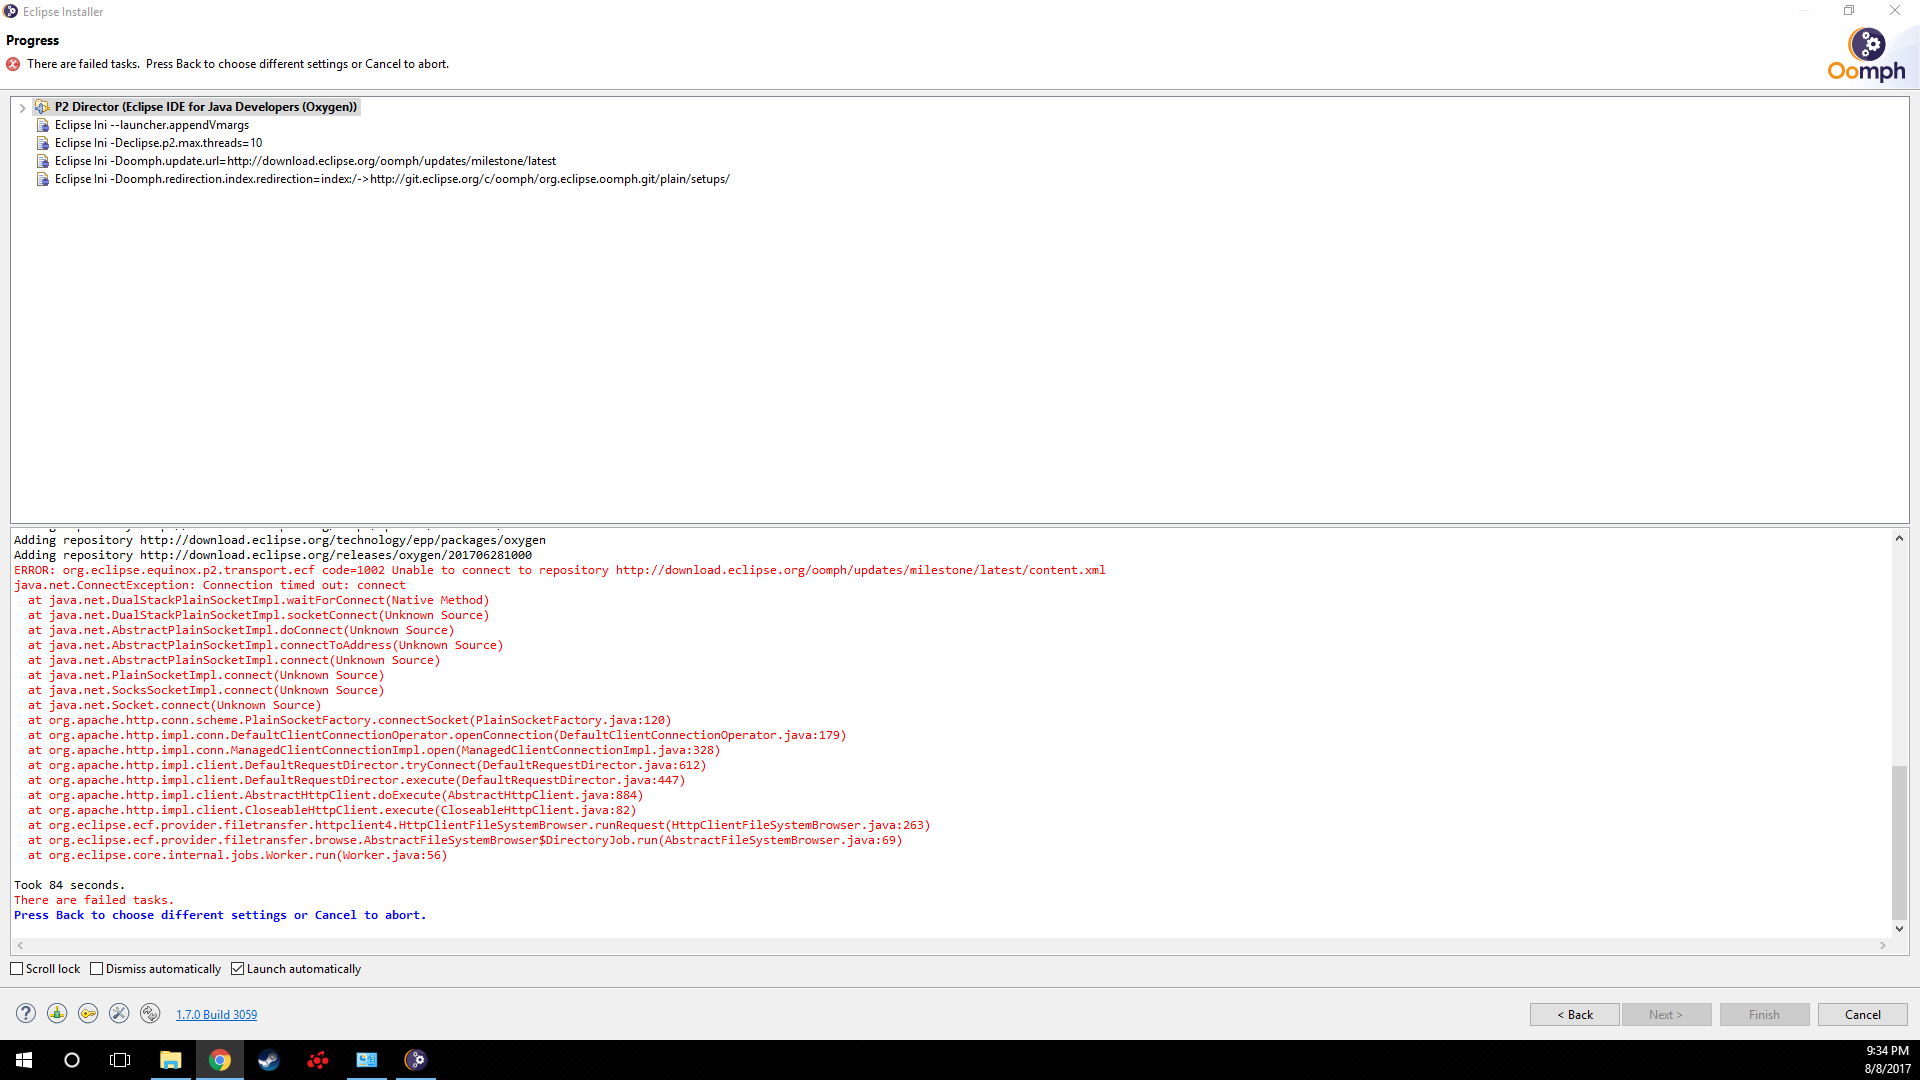Click the Cancel button
The width and height of the screenshot is (1920, 1080).
pyautogui.click(x=1862, y=1014)
